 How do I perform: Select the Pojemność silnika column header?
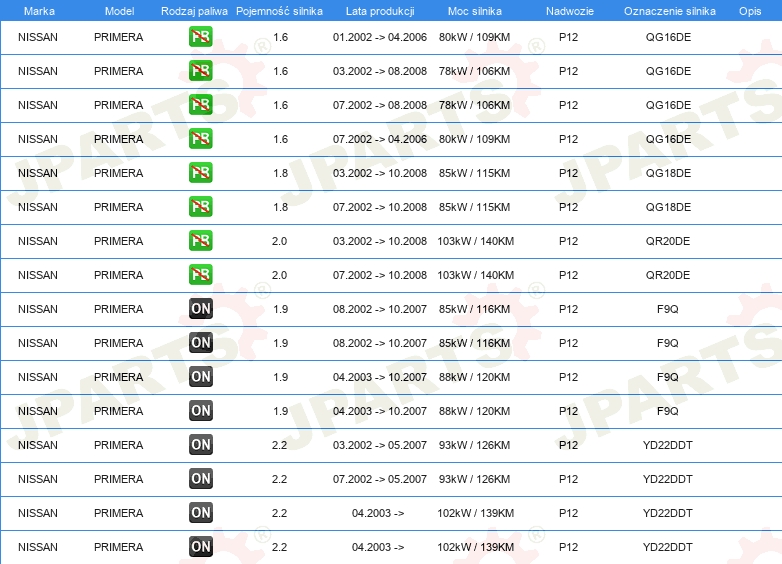pyautogui.click(x=279, y=11)
